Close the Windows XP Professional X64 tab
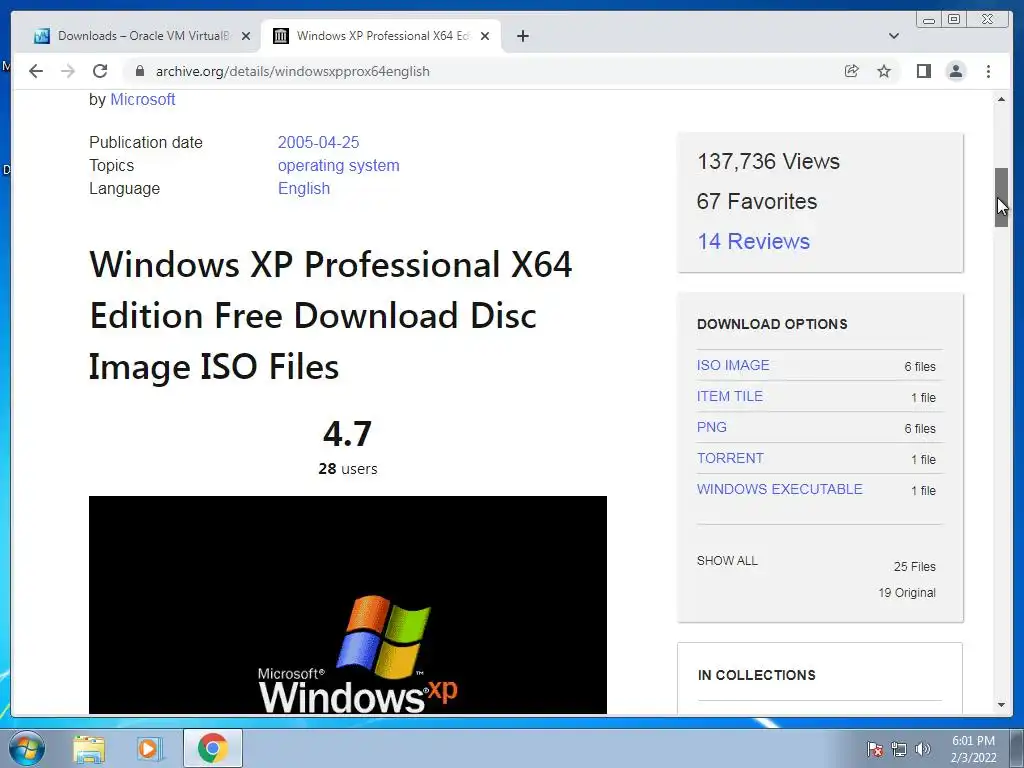 (x=485, y=36)
